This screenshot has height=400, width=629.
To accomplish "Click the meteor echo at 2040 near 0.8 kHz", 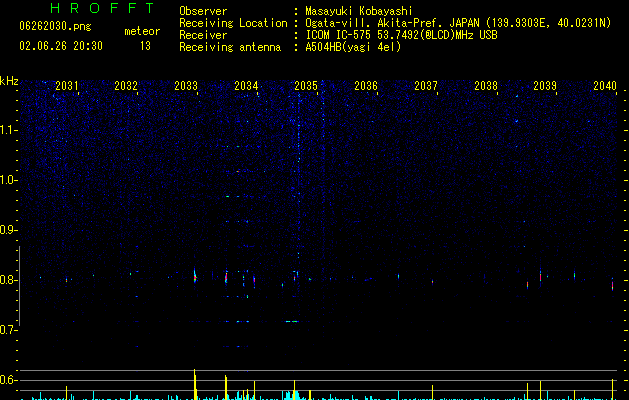I will click(613, 284).
